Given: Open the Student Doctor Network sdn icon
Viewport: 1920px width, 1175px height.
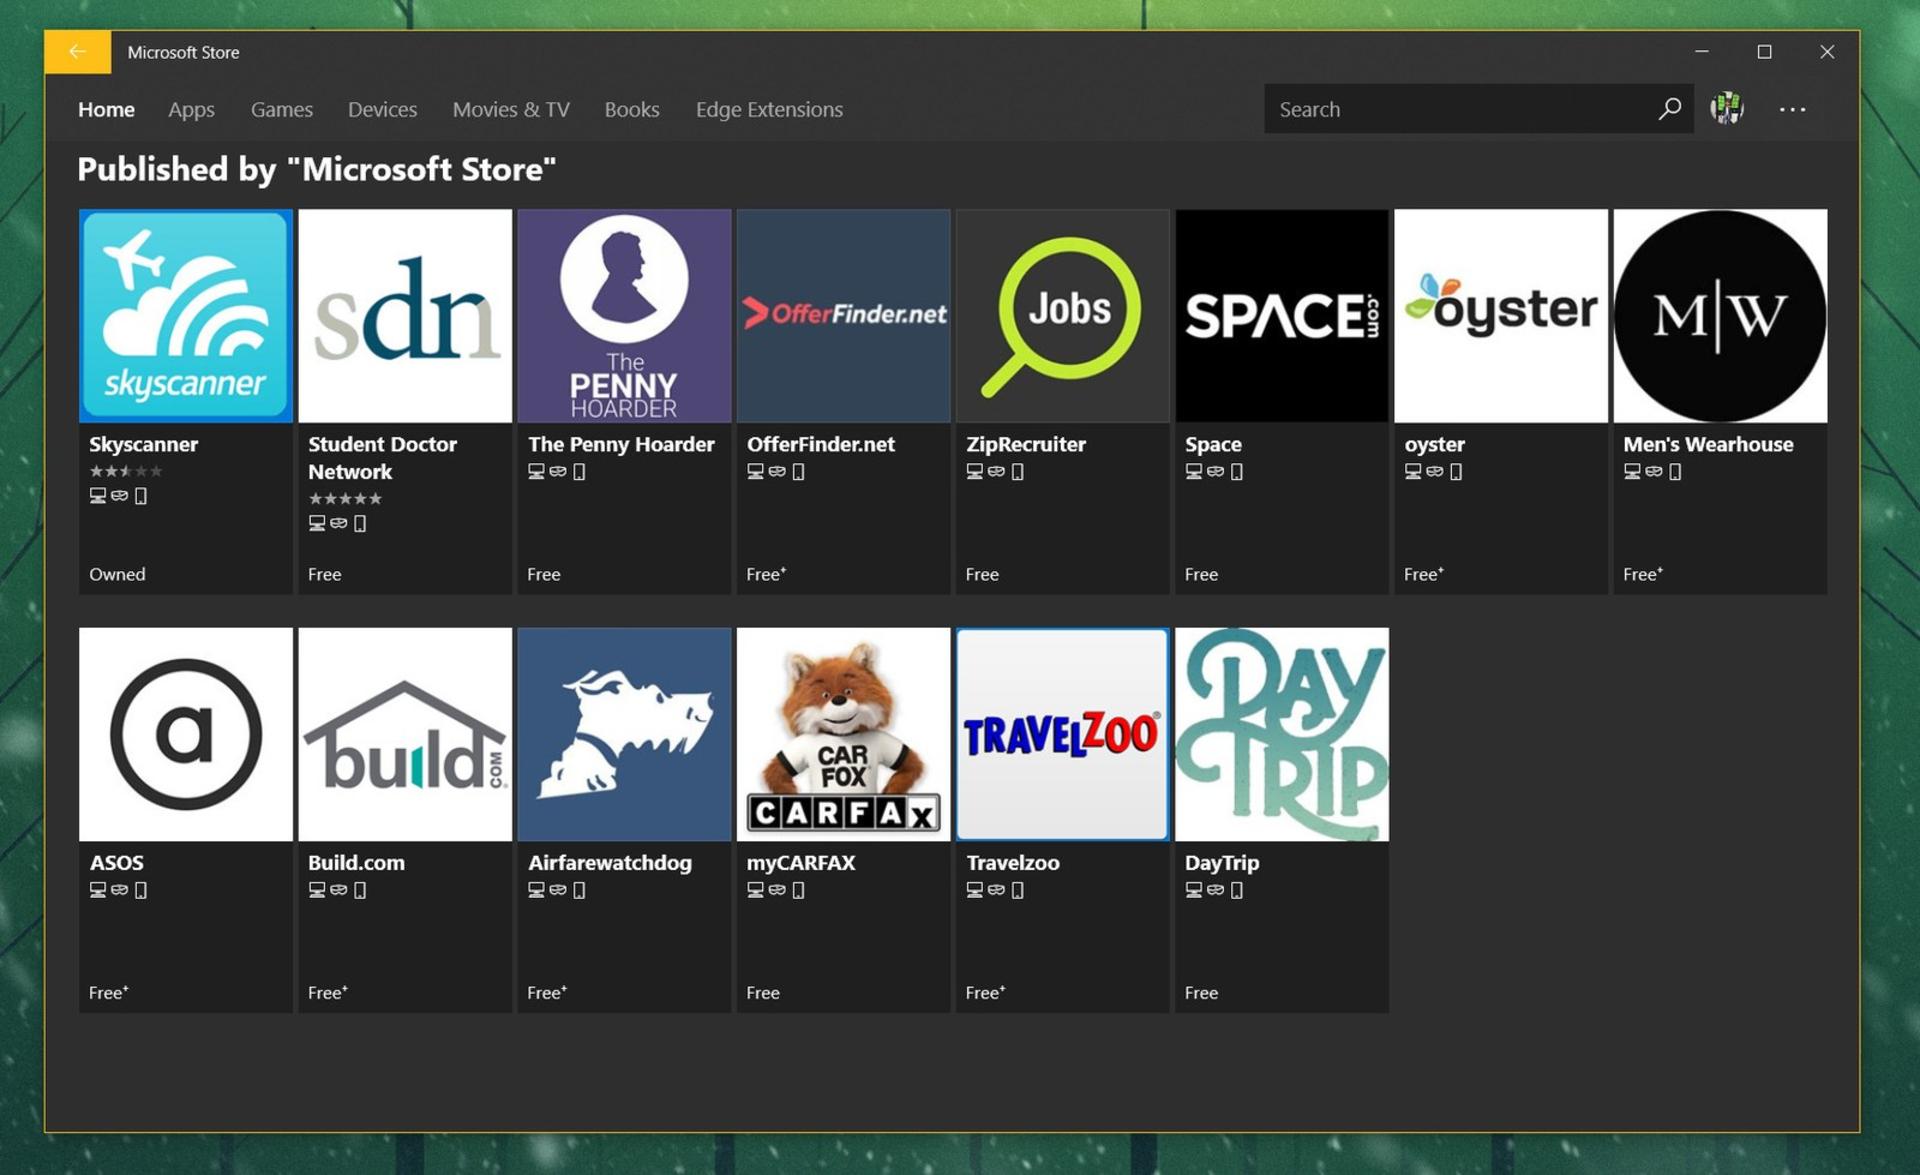Looking at the screenshot, I should point(405,315).
